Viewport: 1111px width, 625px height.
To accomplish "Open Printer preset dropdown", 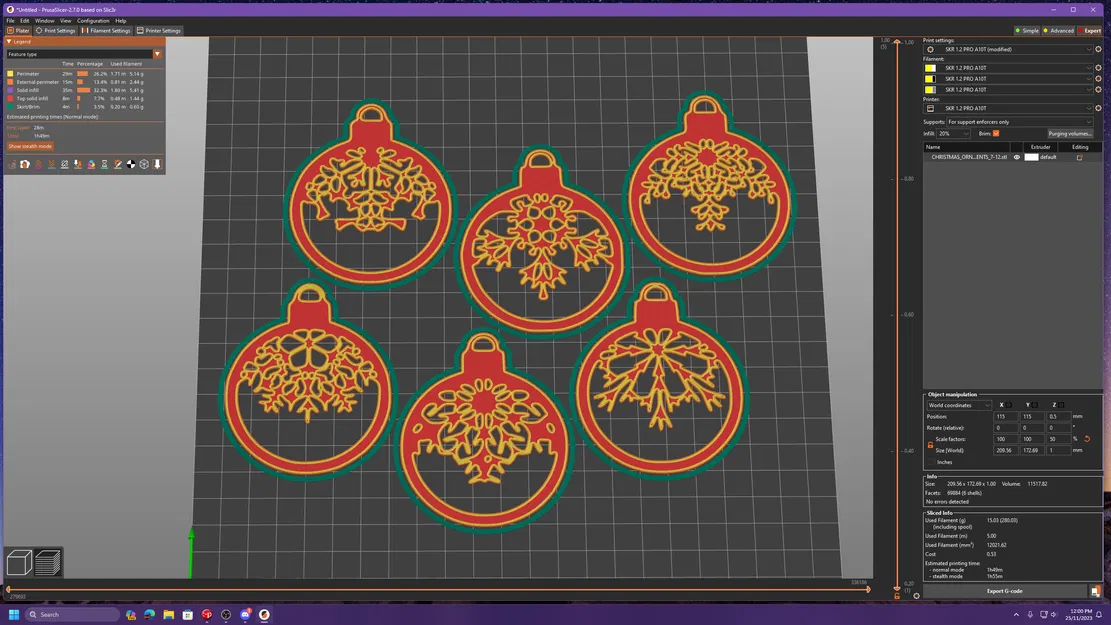I will 1009,108.
